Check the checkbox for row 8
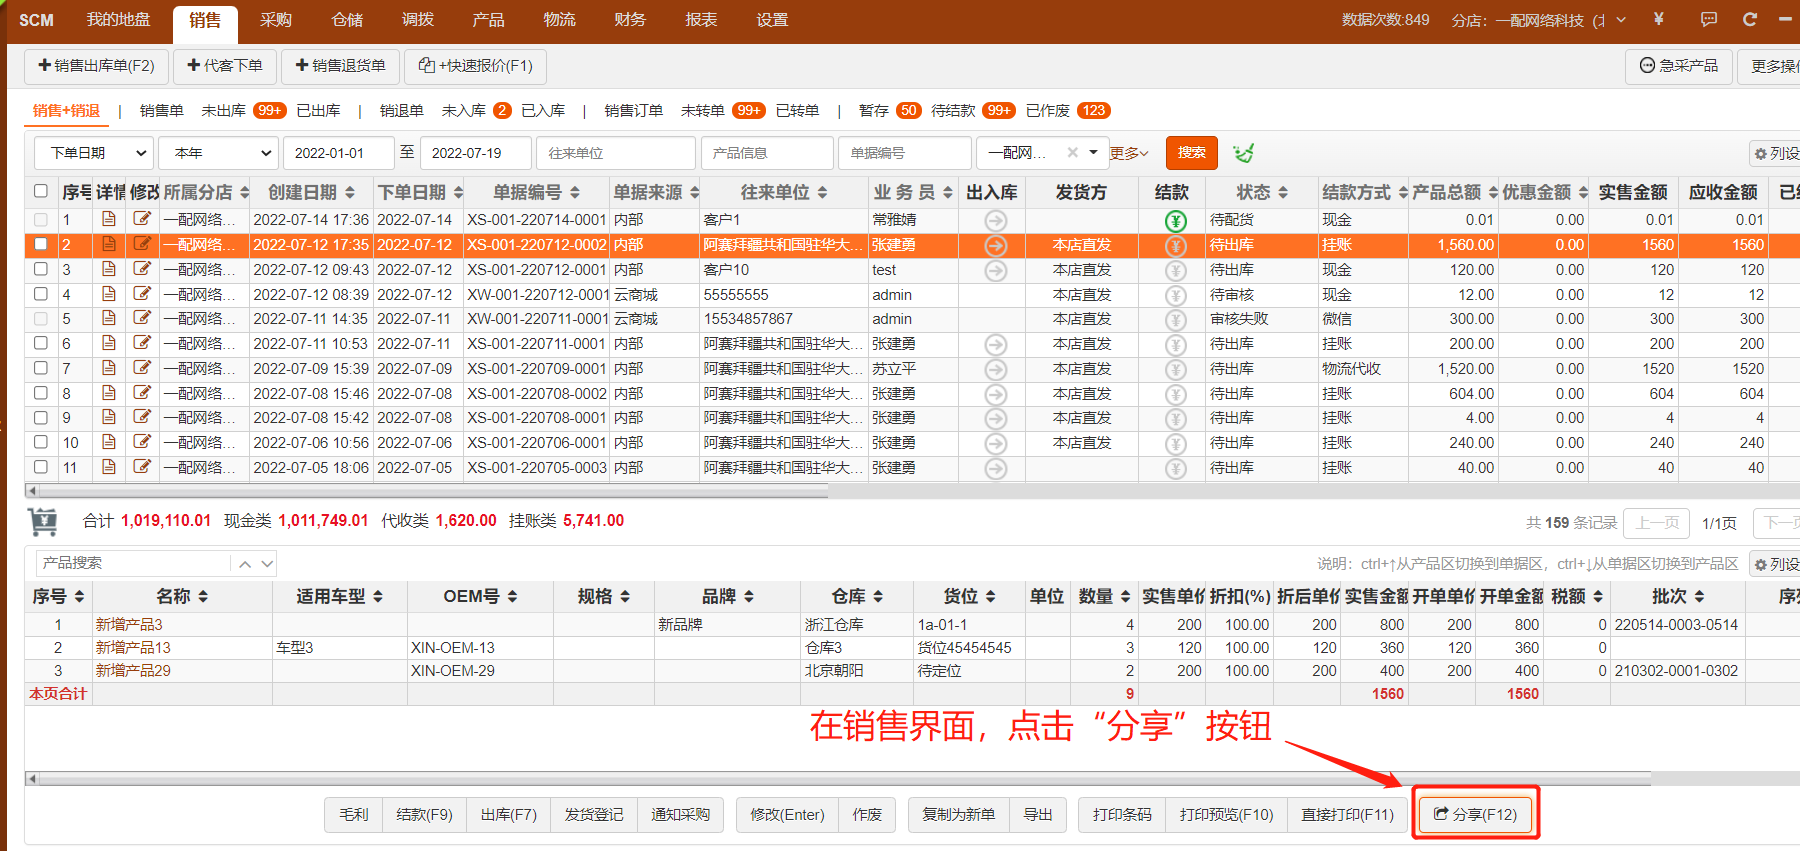This screenshot has height=851, width=1800. point(41,393)
